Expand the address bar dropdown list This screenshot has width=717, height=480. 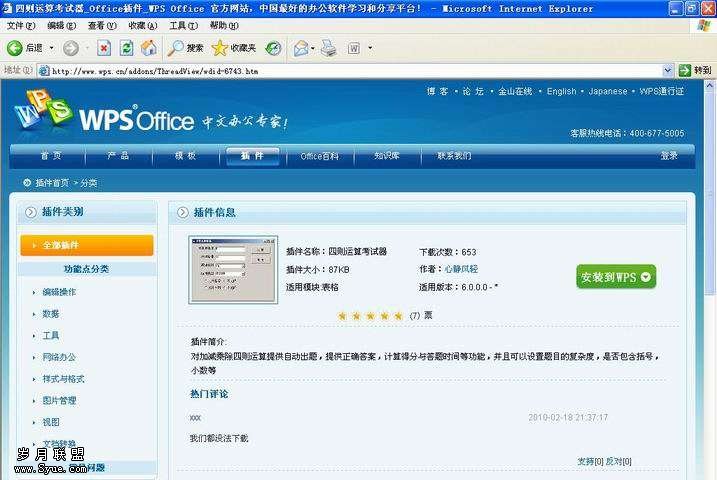(x=667, y=71)
